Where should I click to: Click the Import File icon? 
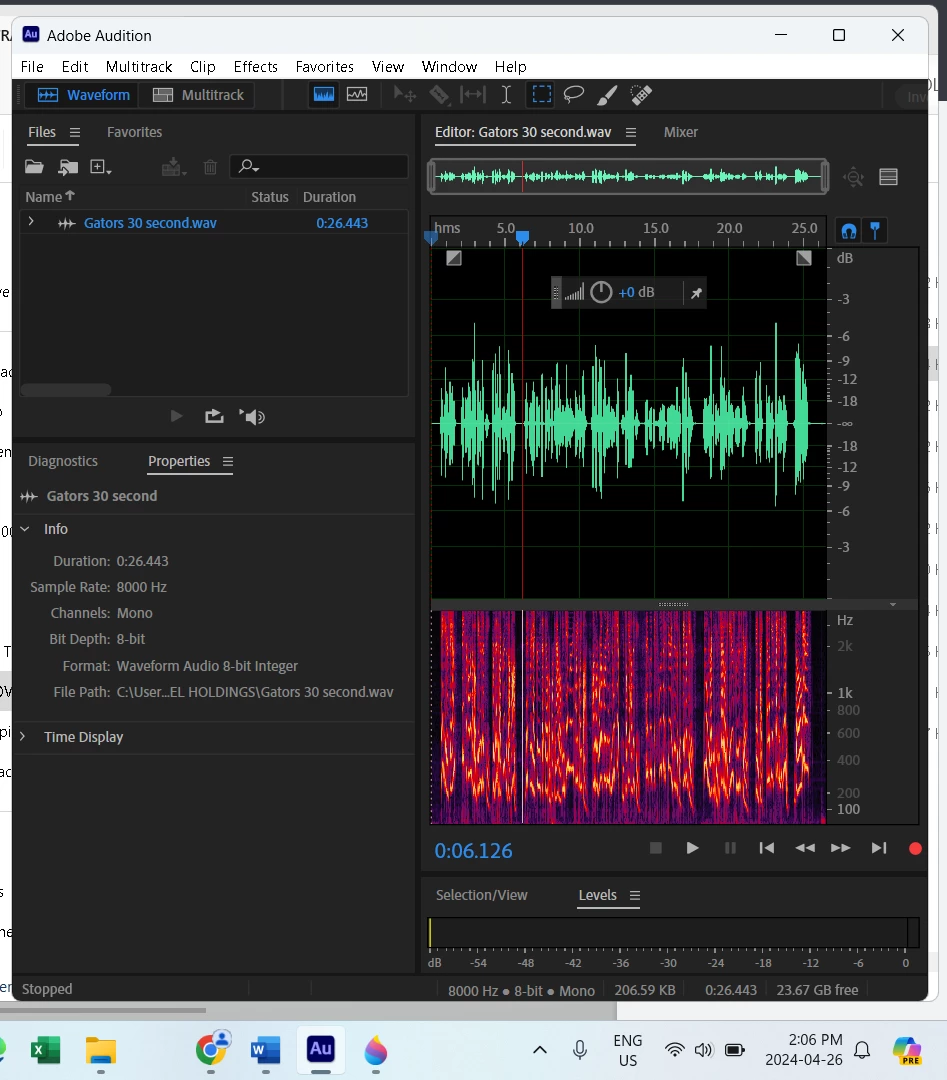[x=67, y=167]
